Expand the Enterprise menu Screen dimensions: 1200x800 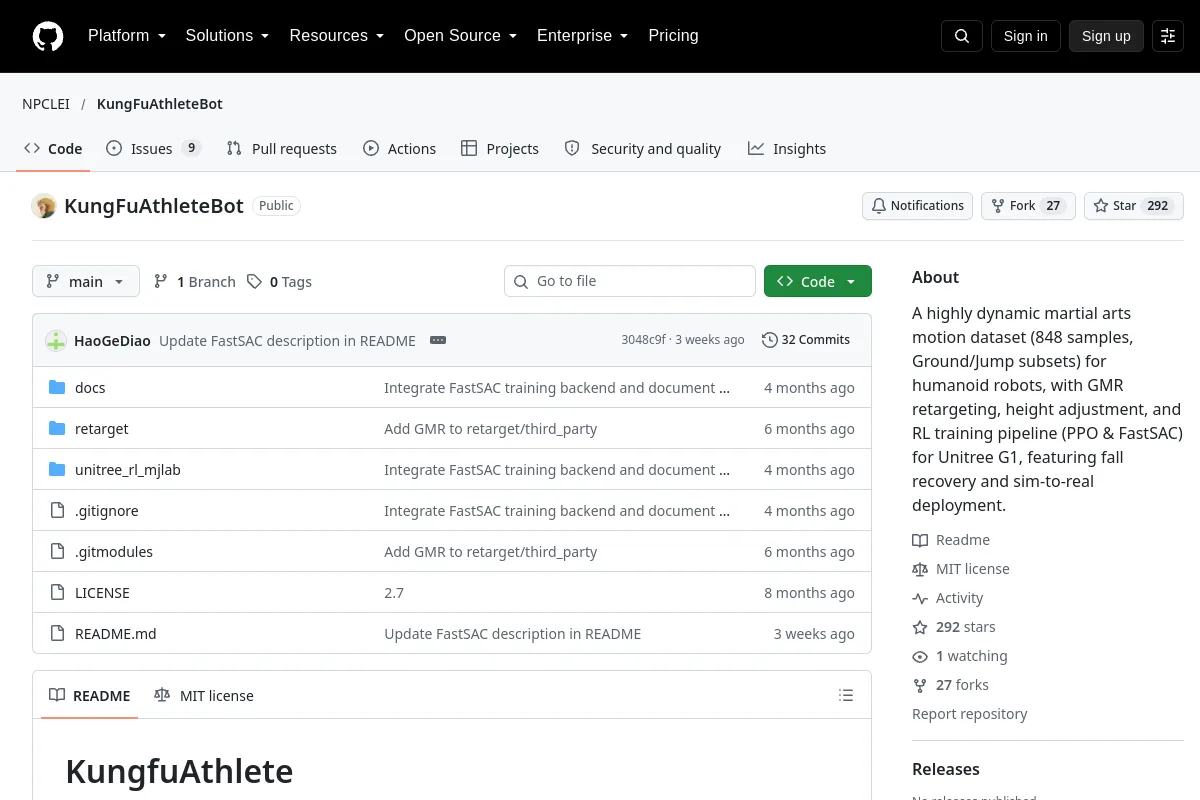583,36
